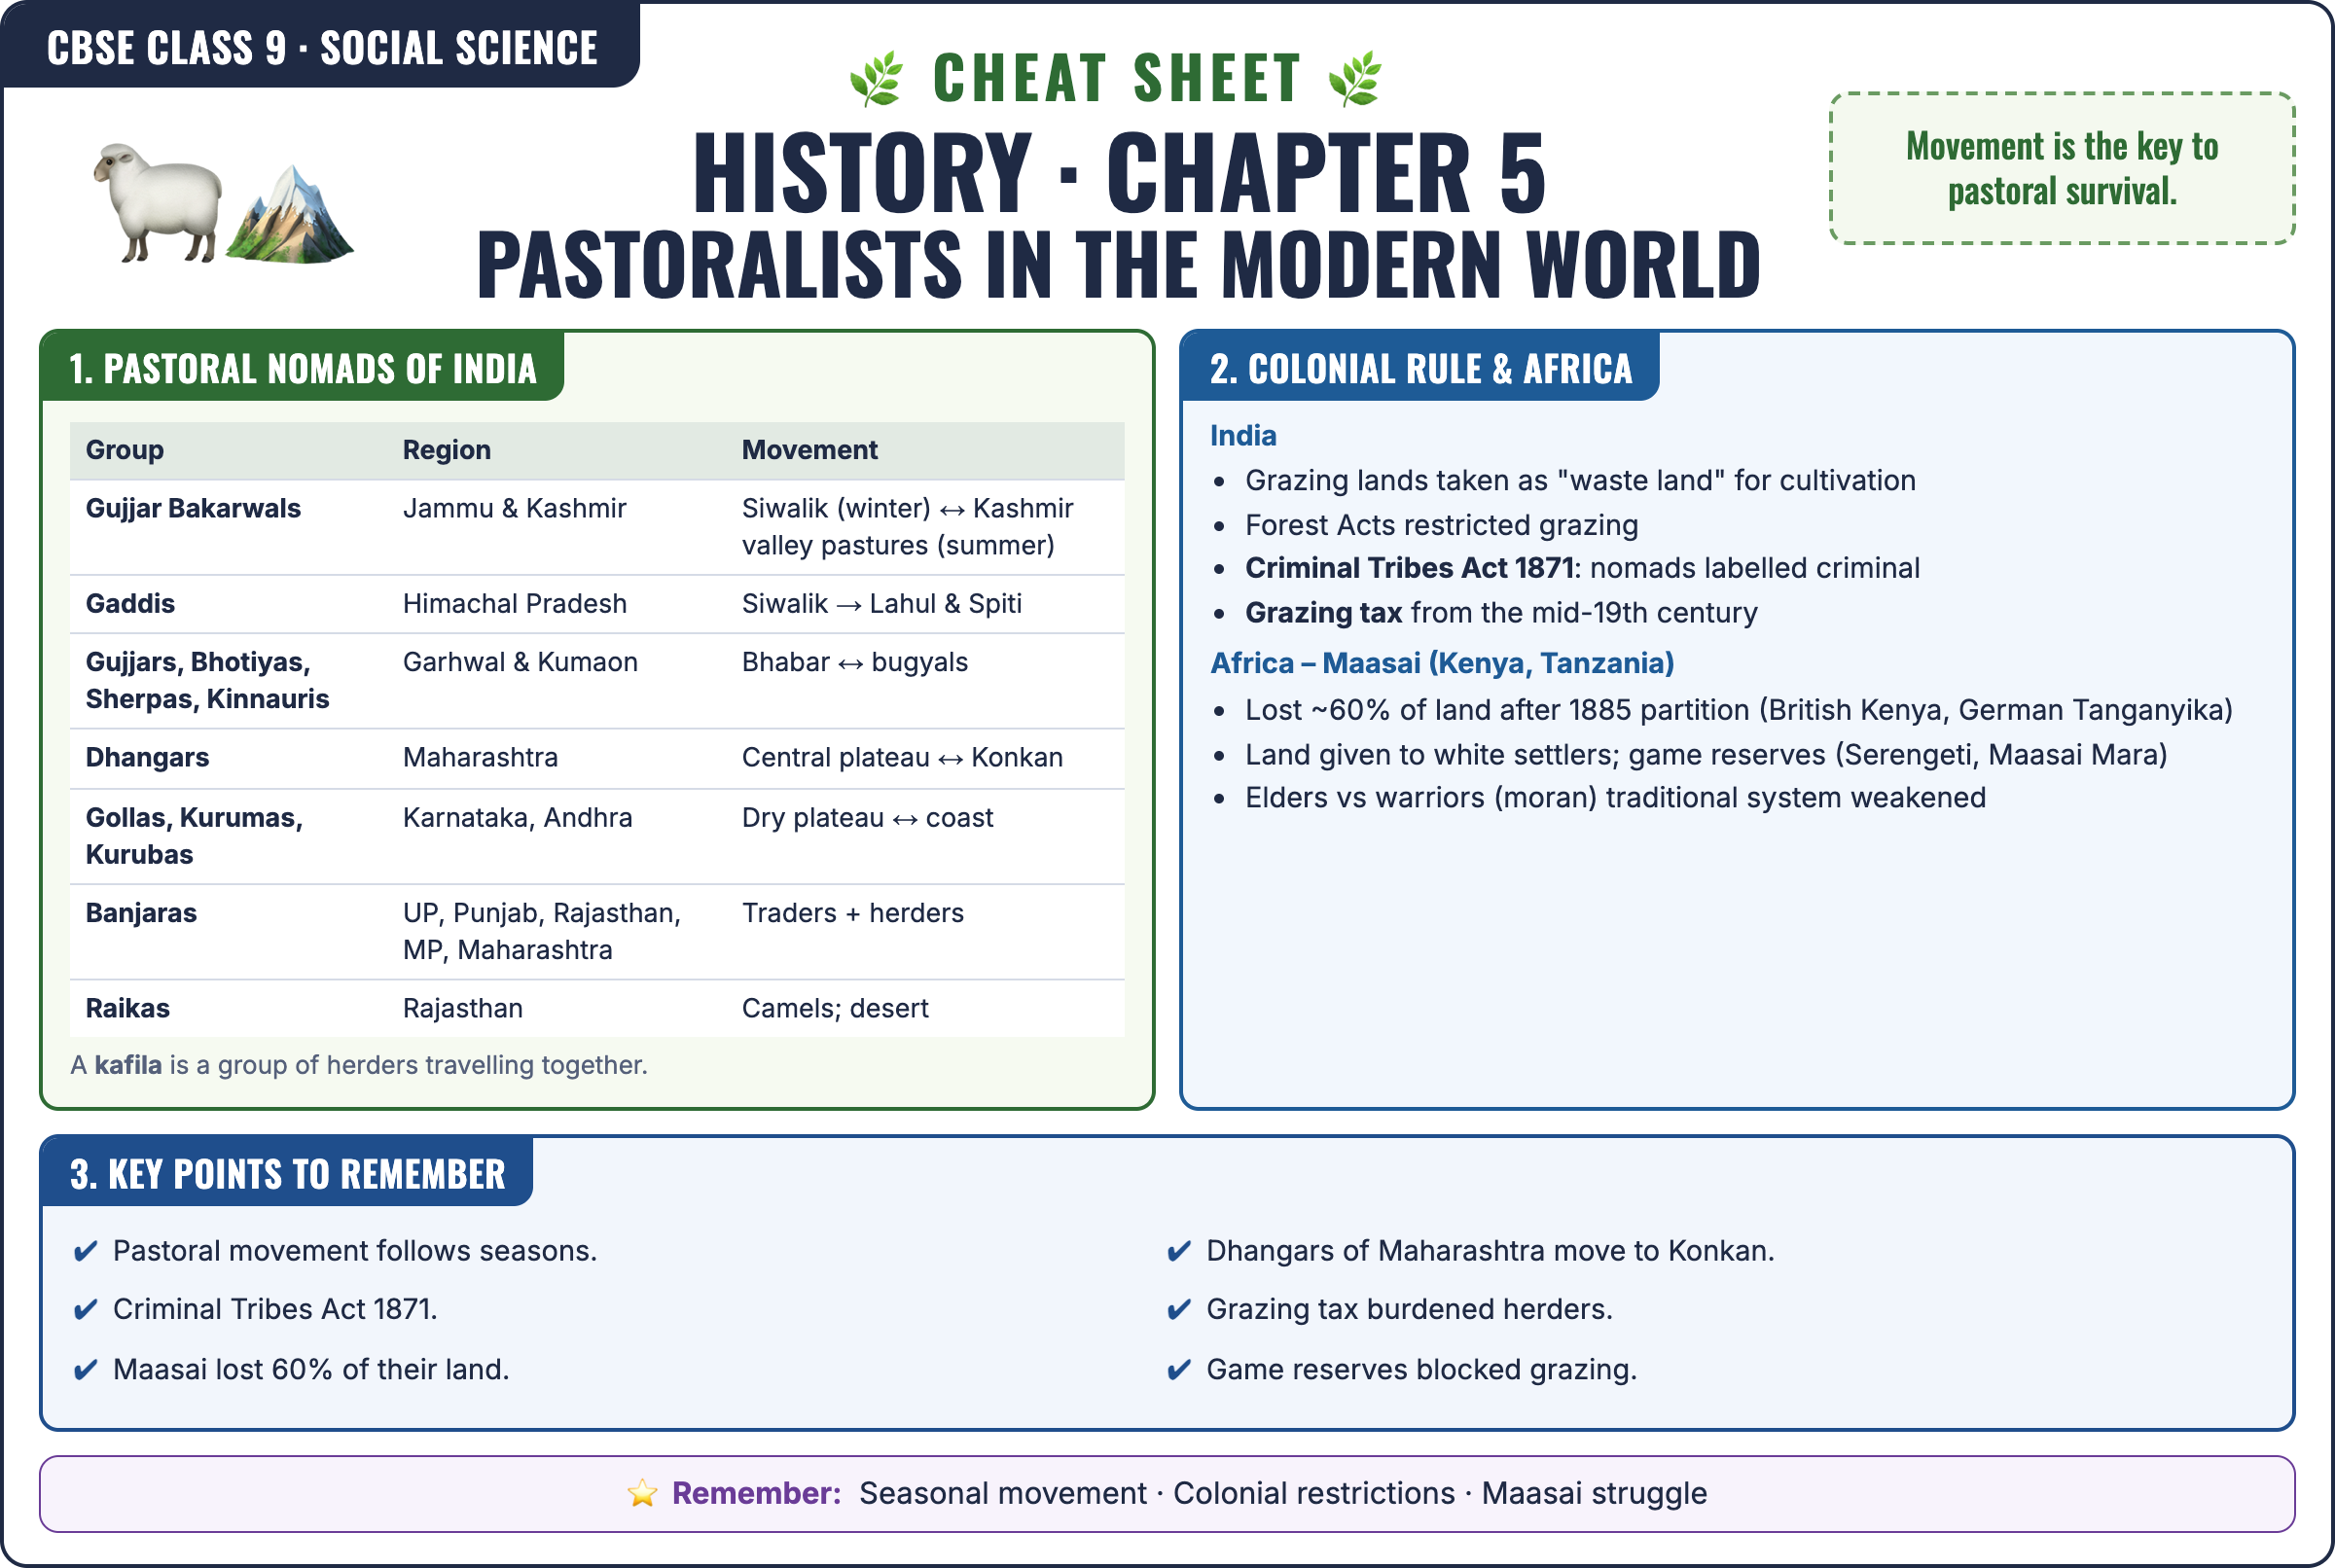Click 'Land given to white settlers' bullet

1706,754
